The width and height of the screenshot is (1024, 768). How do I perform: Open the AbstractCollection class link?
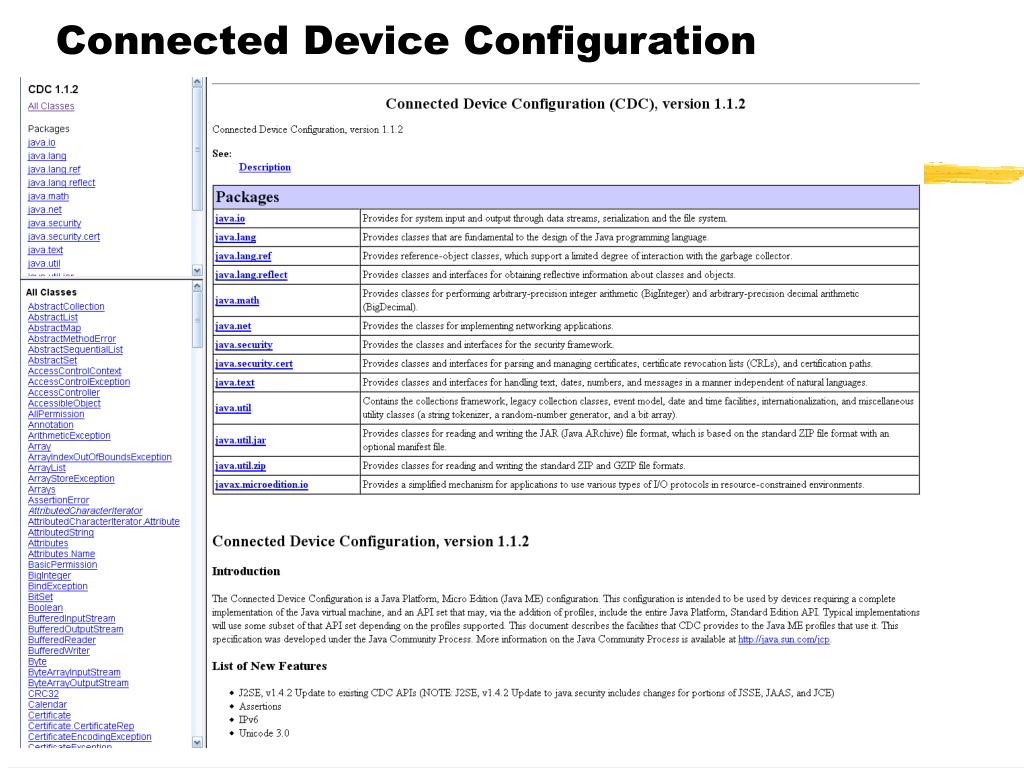pos(66,306)
